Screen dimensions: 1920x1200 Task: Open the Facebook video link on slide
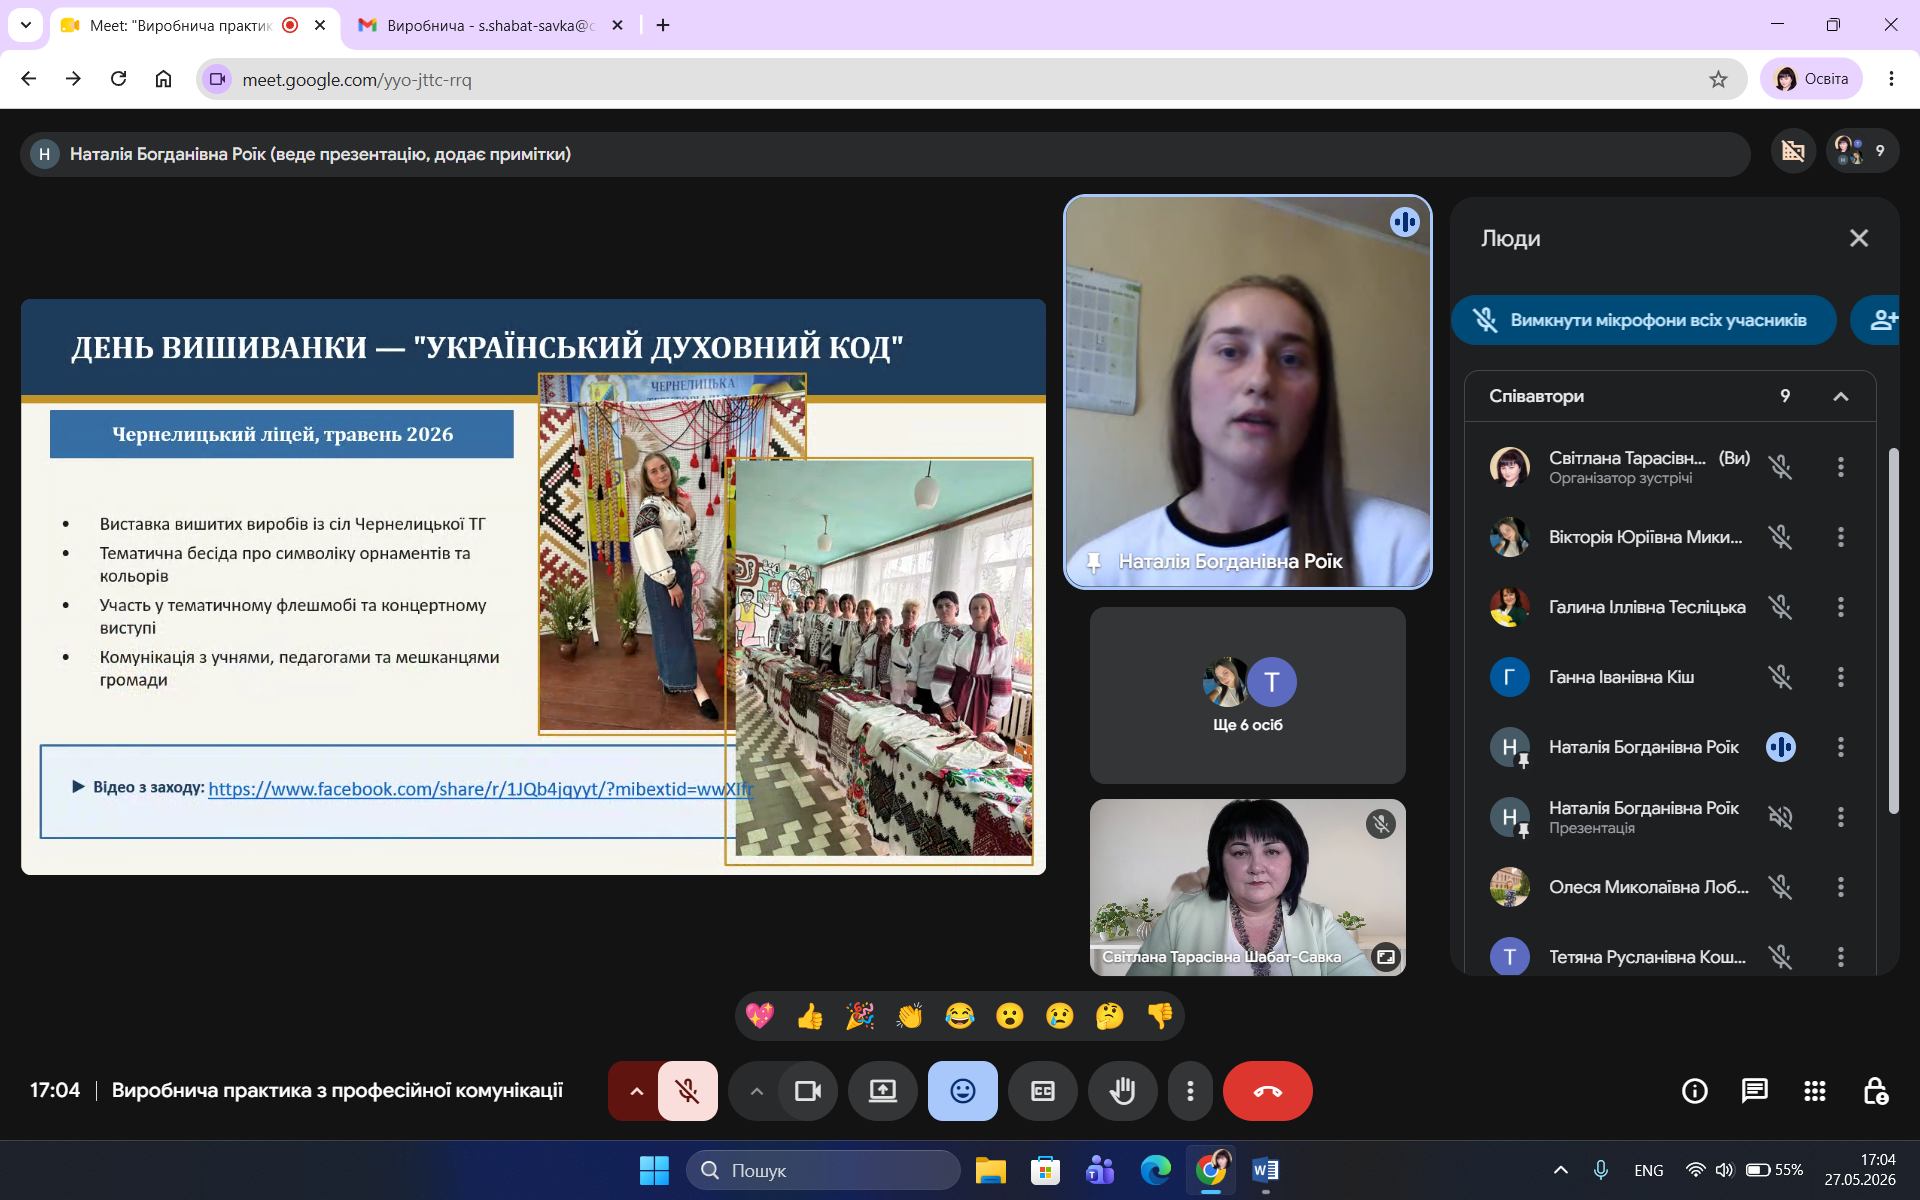(480, 789)
